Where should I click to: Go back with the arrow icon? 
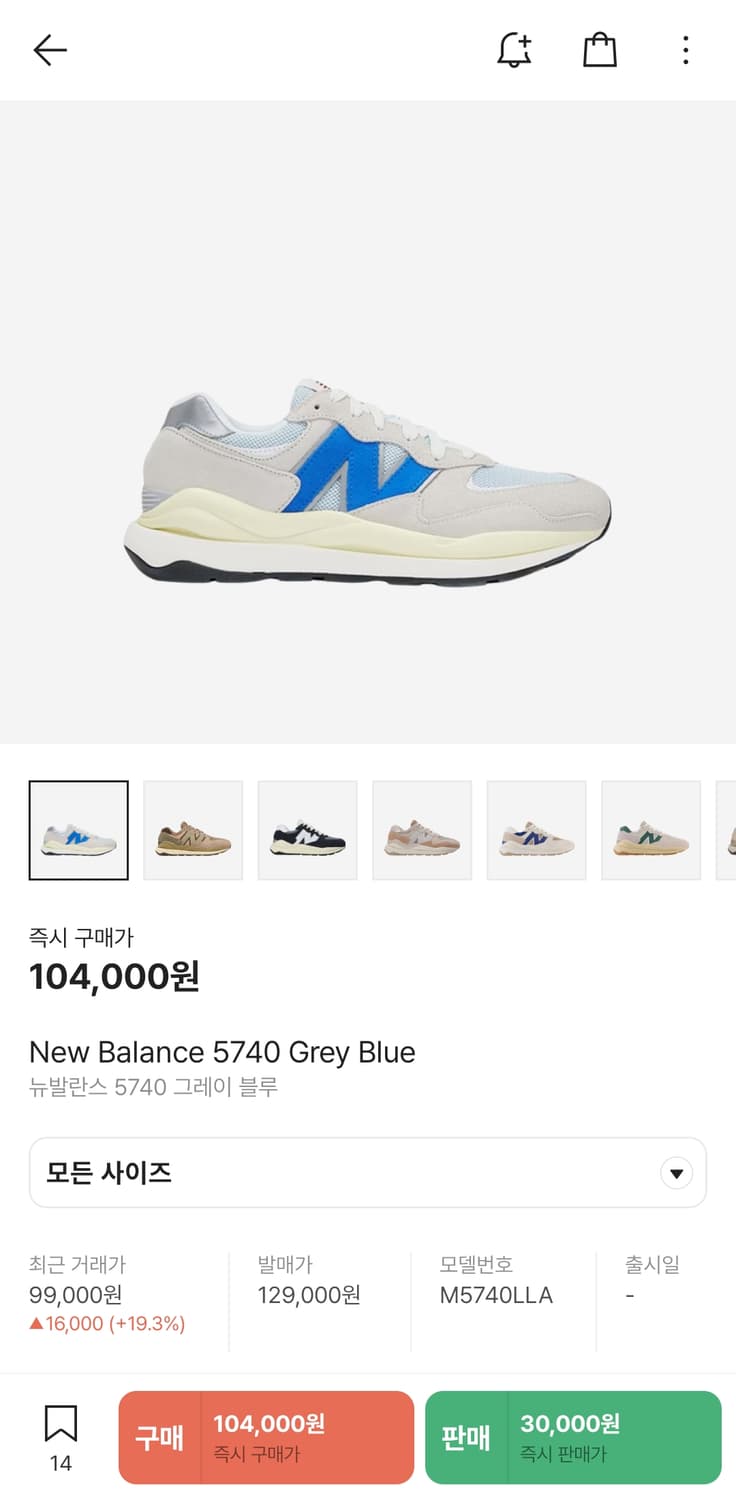click(x=49, y=50)
